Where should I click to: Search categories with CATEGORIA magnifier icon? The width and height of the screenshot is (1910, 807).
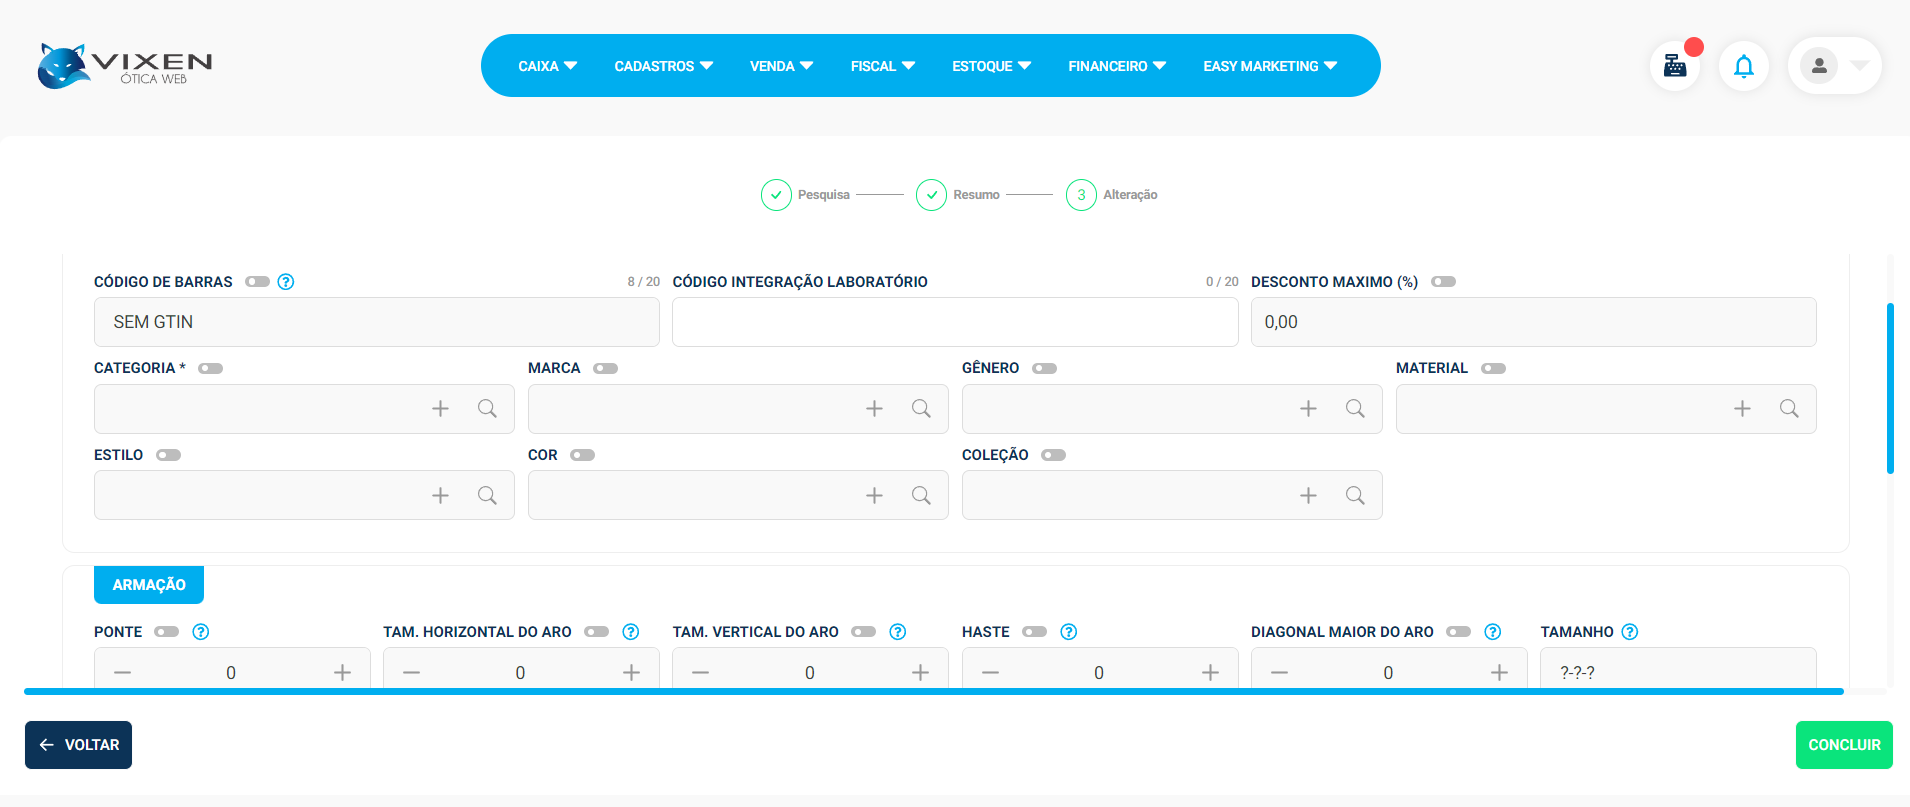[x=487, y=409]
